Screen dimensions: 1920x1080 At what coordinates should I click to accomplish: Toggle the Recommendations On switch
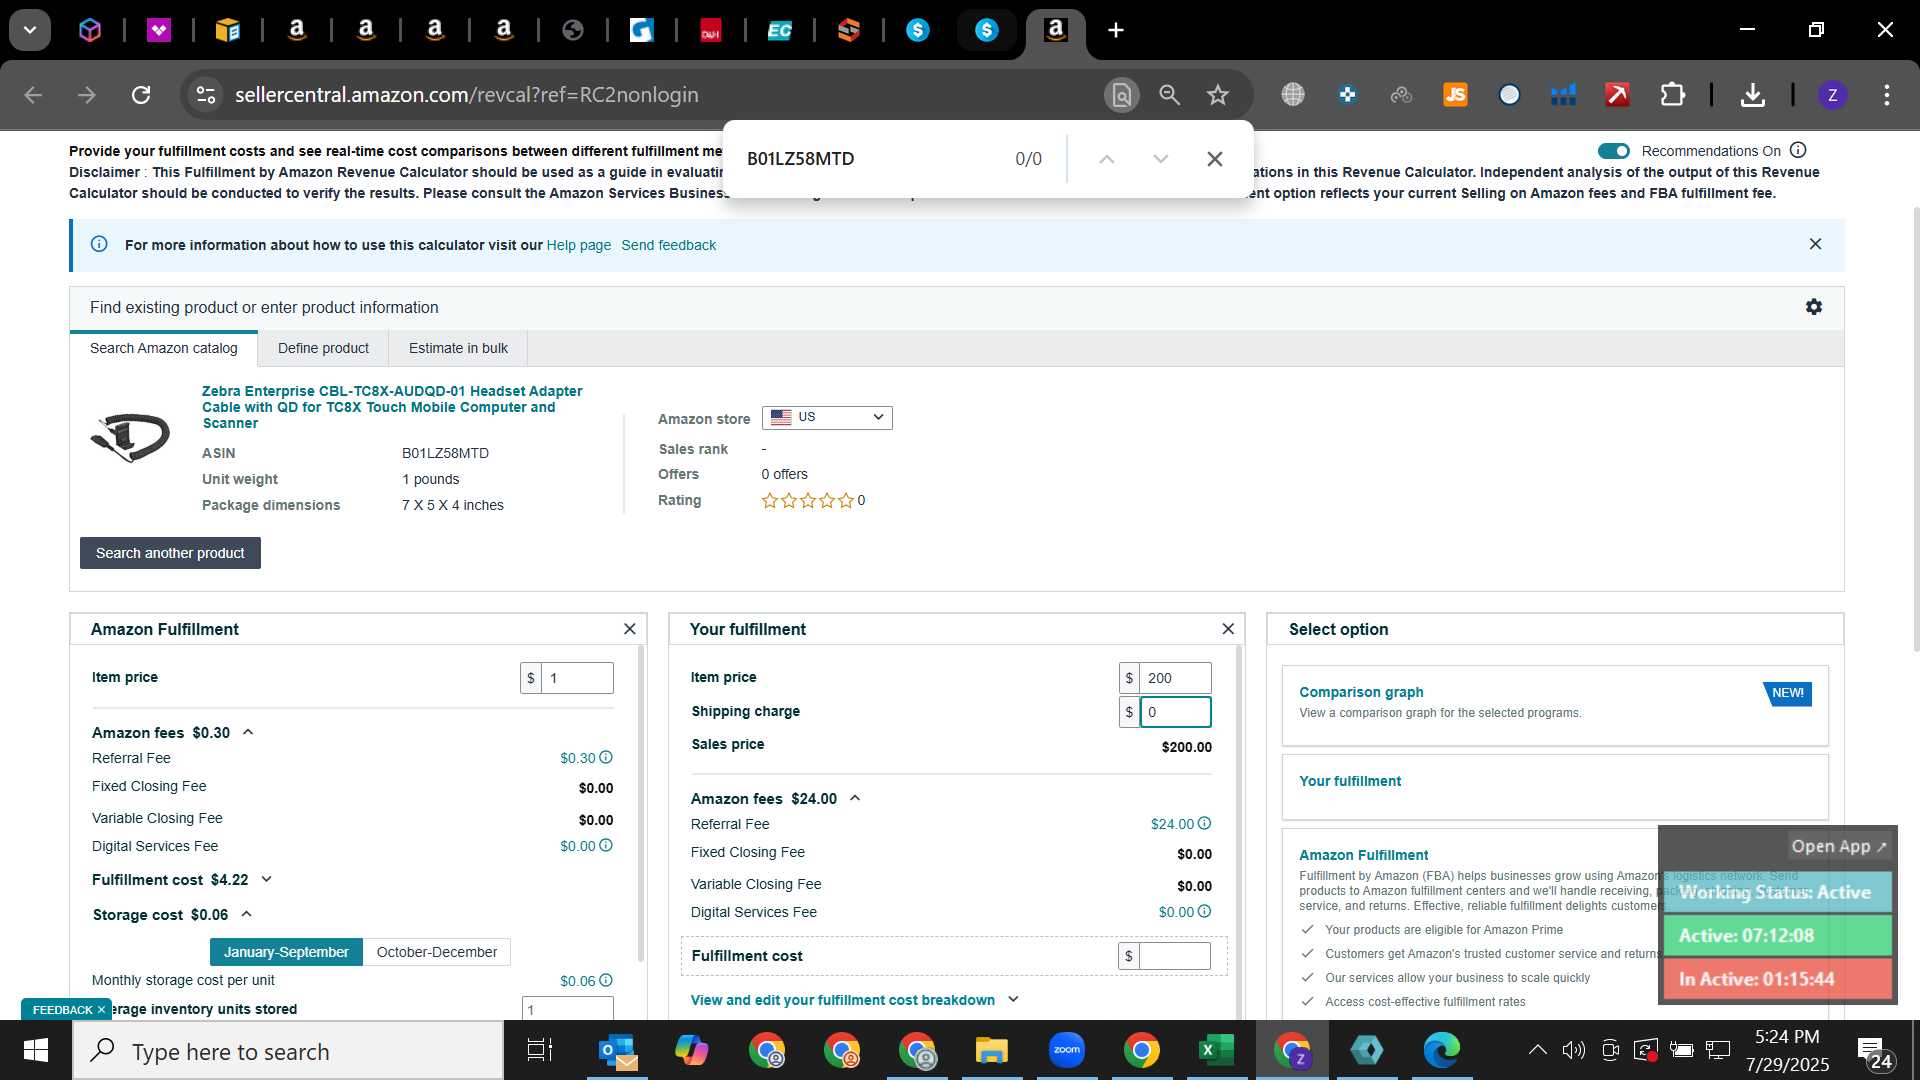[1613, 151]
